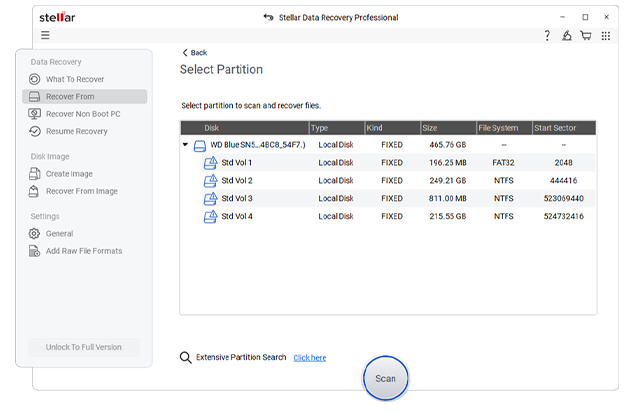Open the Click here extensive search link

(310, 358)
